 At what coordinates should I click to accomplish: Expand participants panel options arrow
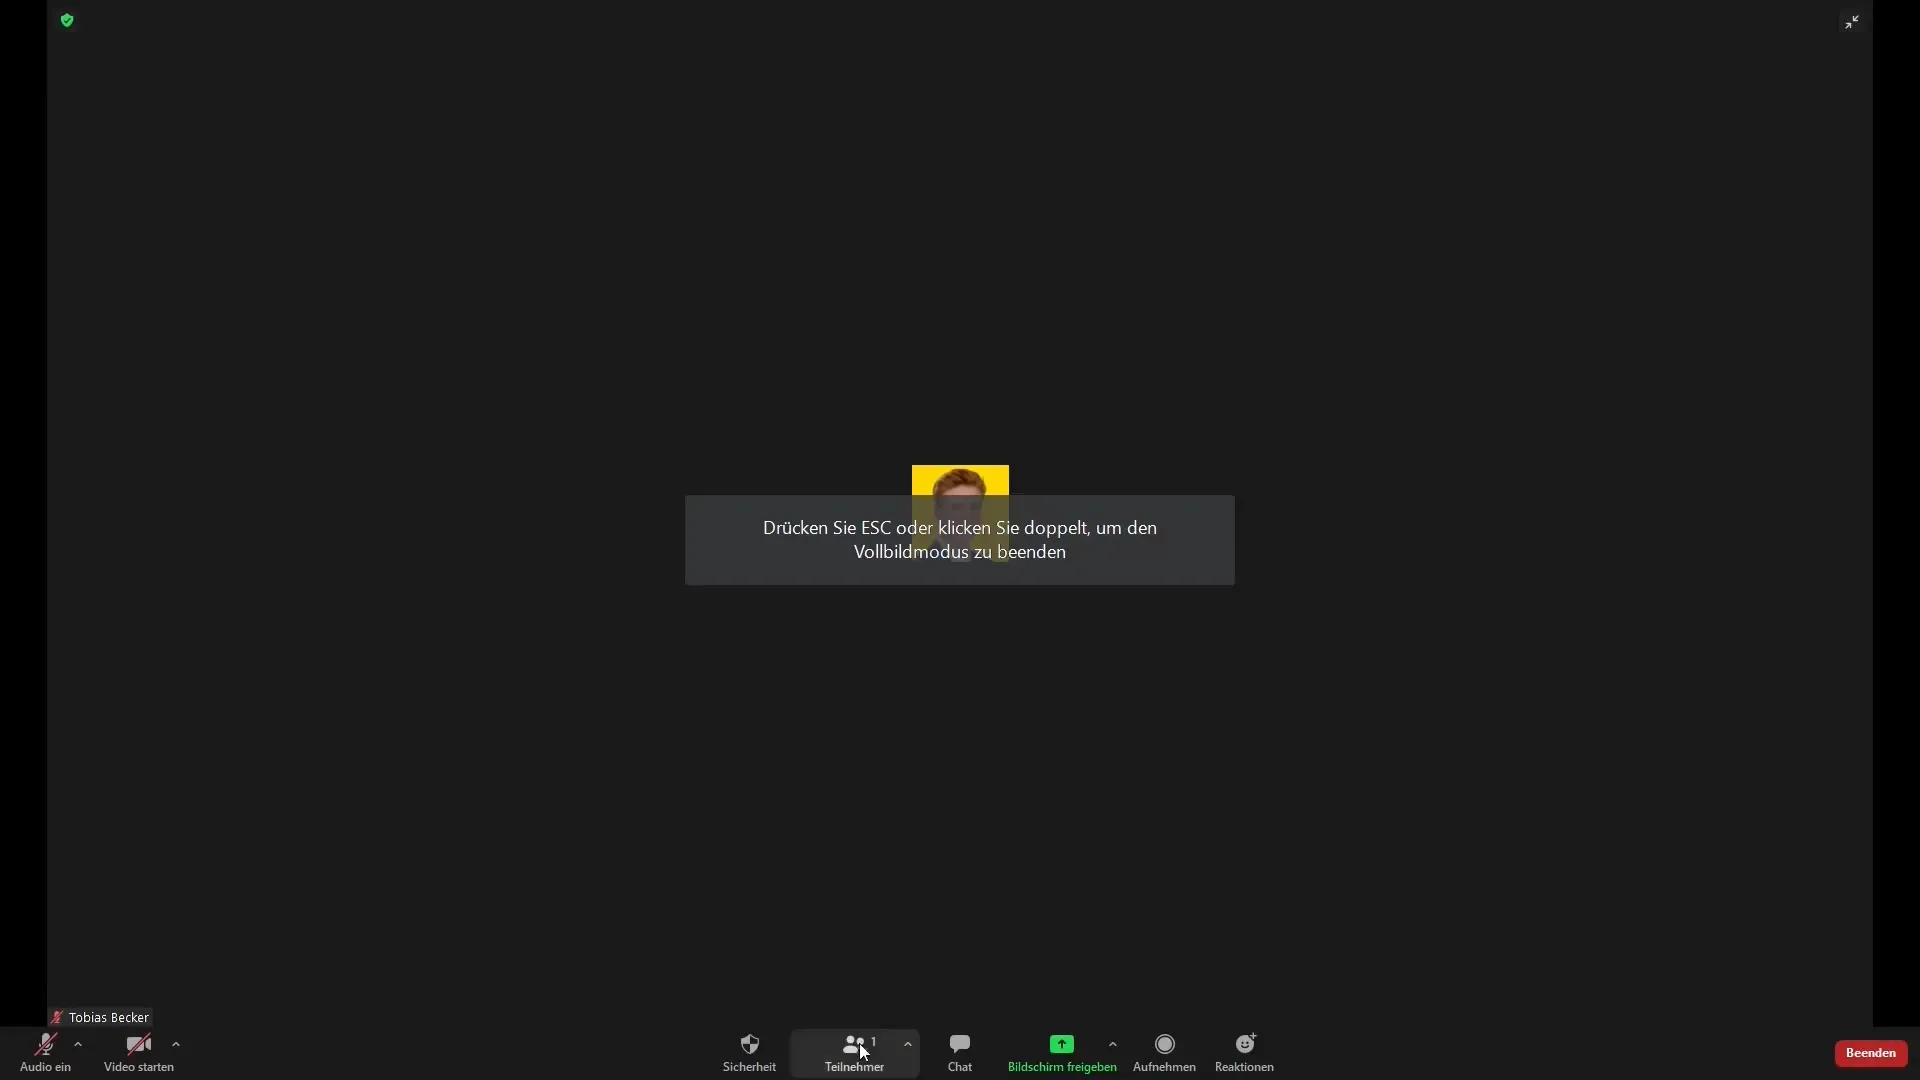coord(909,1044)
